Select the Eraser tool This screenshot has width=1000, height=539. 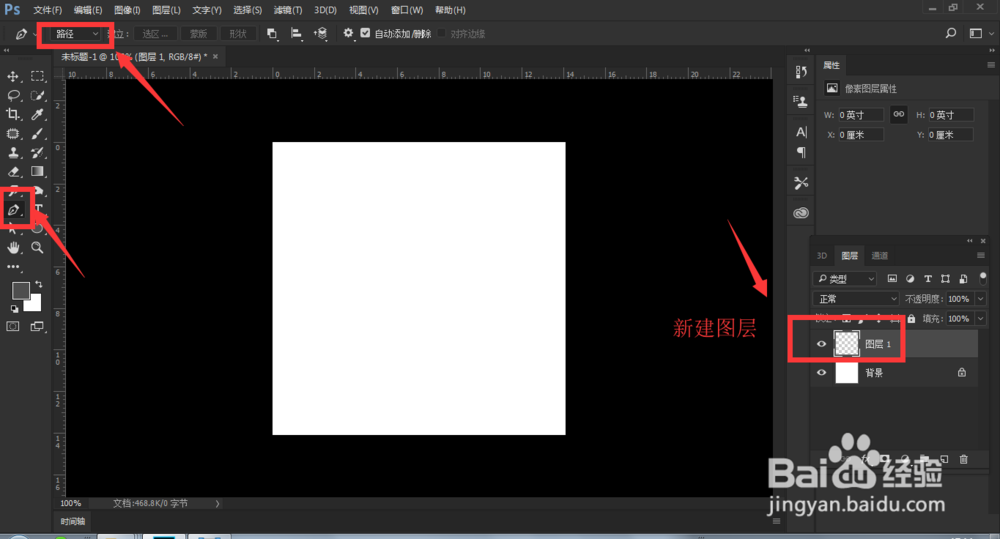coord(13,172)
